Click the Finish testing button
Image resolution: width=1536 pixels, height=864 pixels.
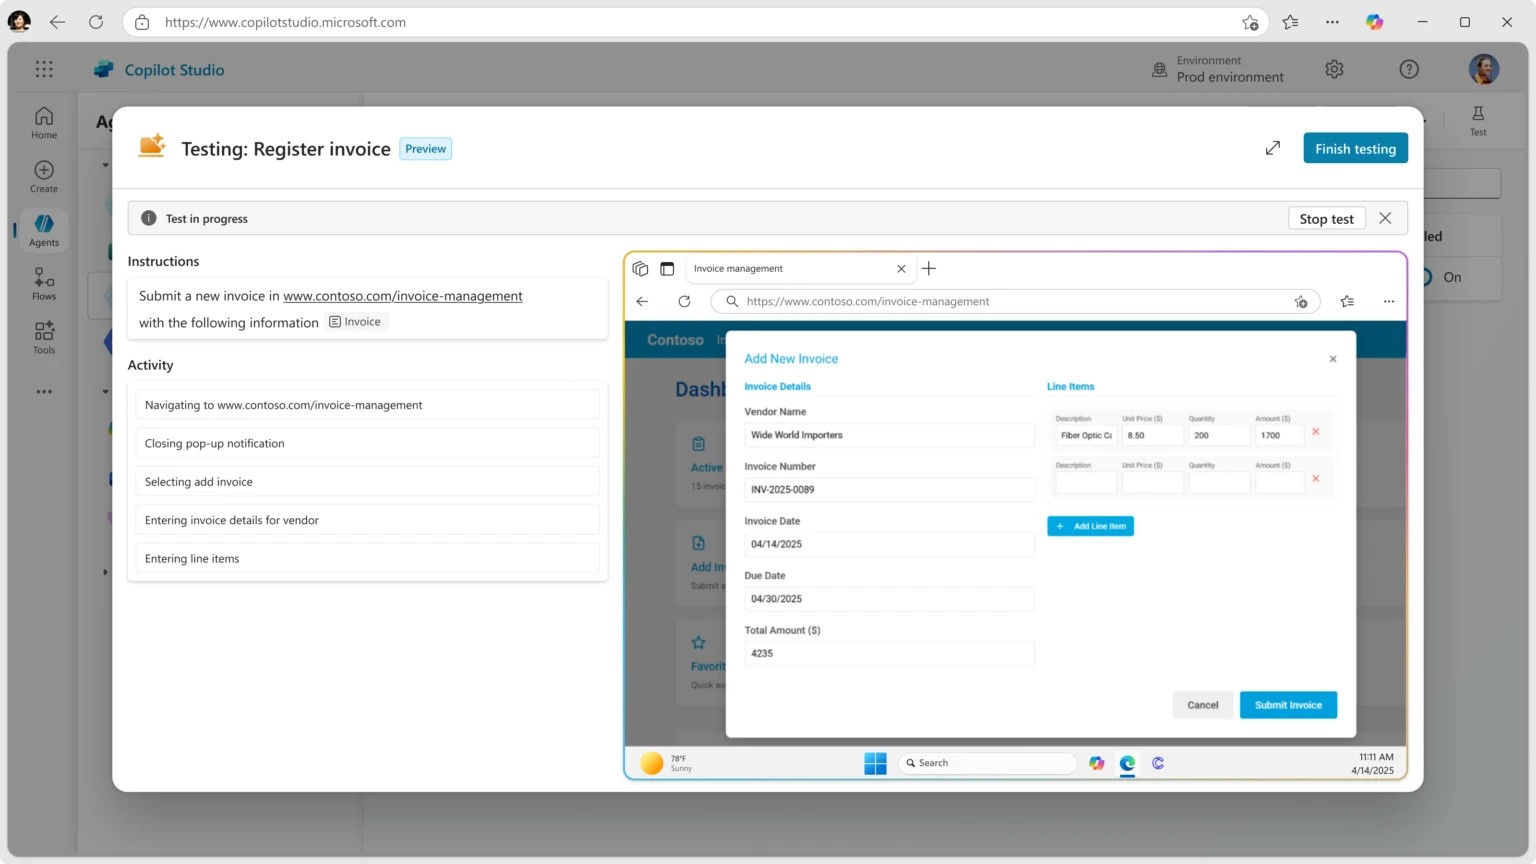(1355, 147)
